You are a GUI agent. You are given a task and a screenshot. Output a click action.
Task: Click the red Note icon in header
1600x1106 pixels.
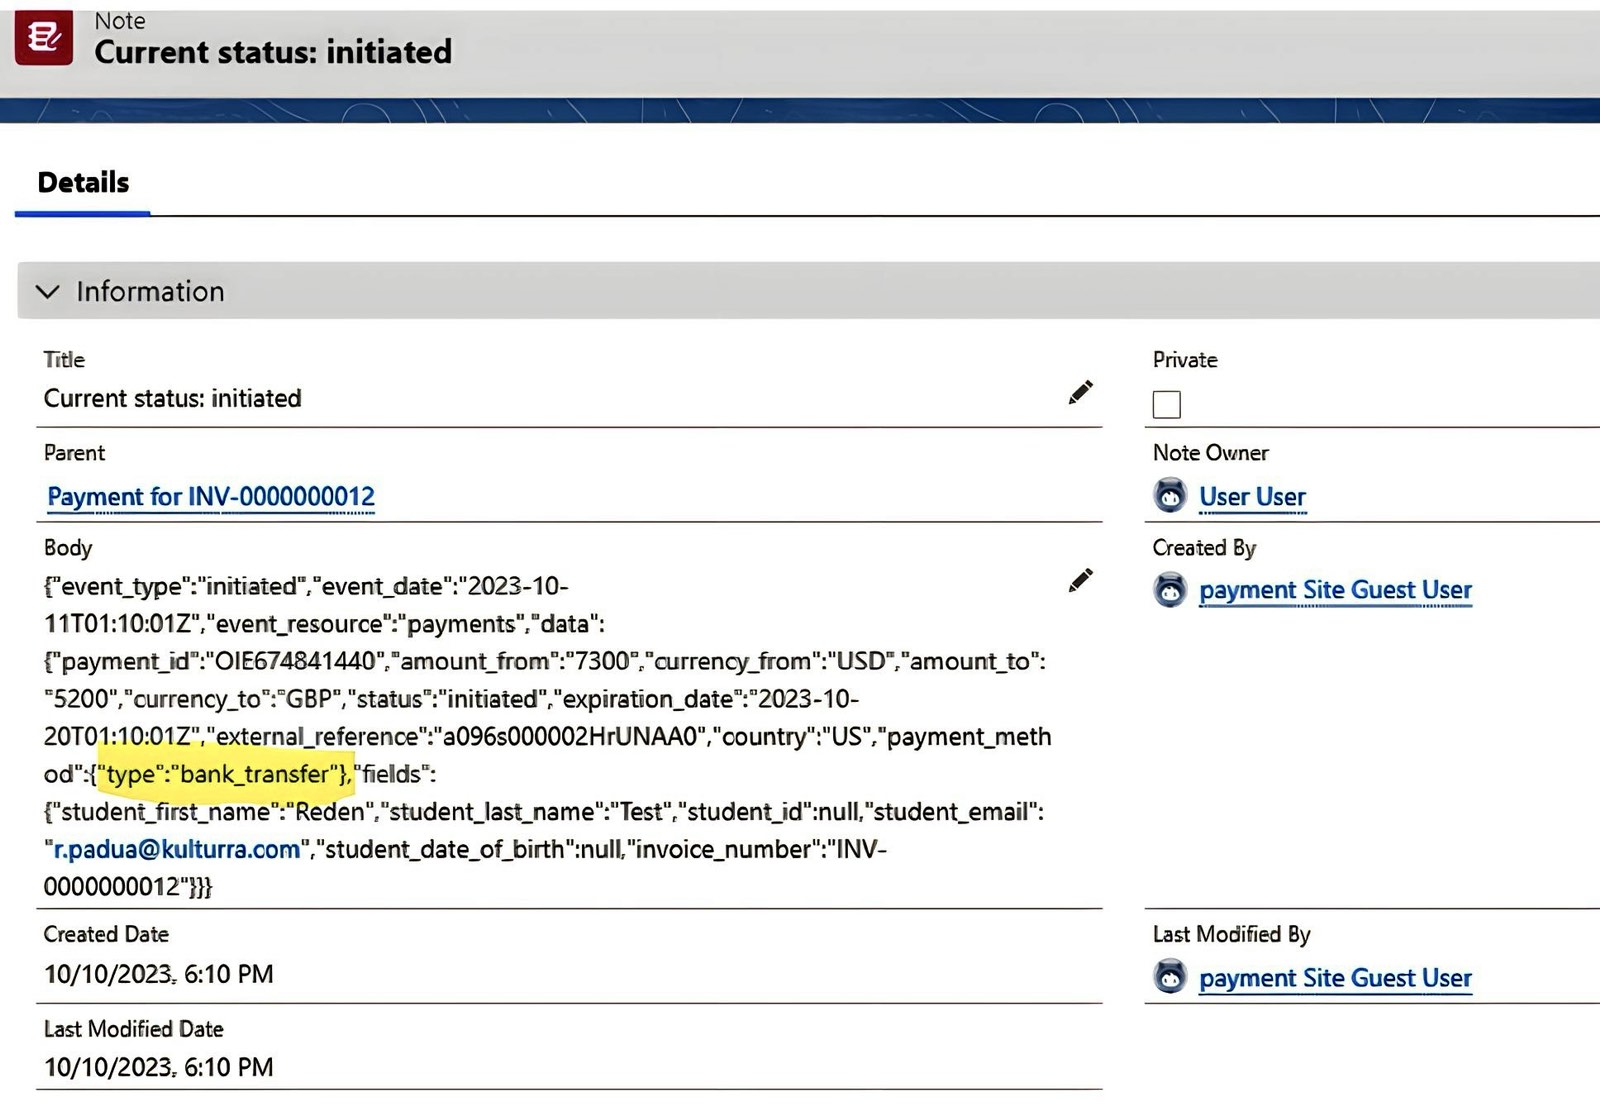[x=44, y=39]
